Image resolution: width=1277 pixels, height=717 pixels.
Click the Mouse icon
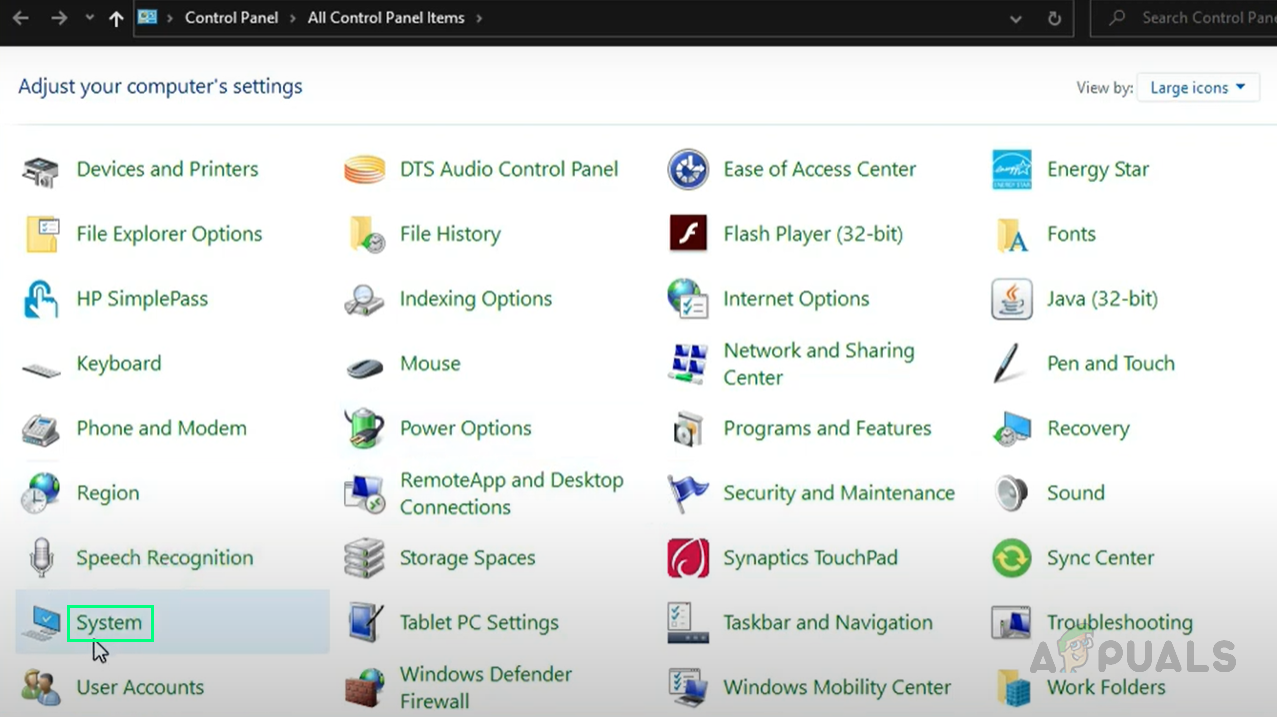(x=365, y=368)
